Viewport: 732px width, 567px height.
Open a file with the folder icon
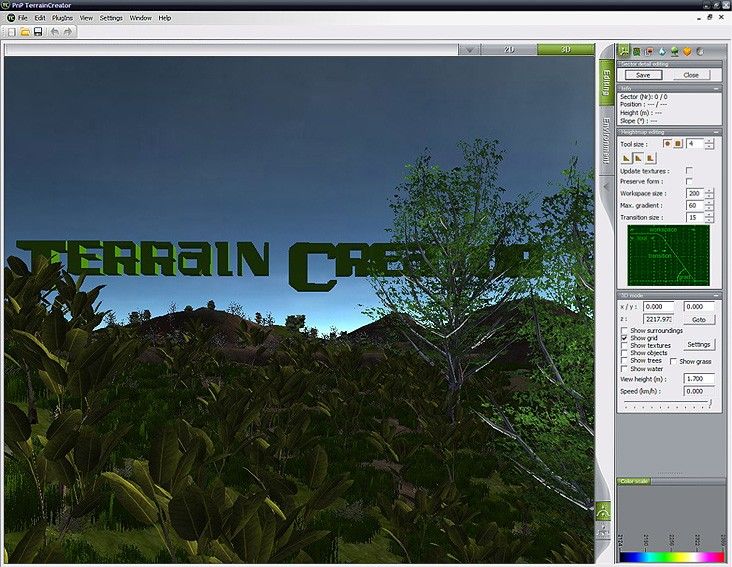(x=25, y=32)
